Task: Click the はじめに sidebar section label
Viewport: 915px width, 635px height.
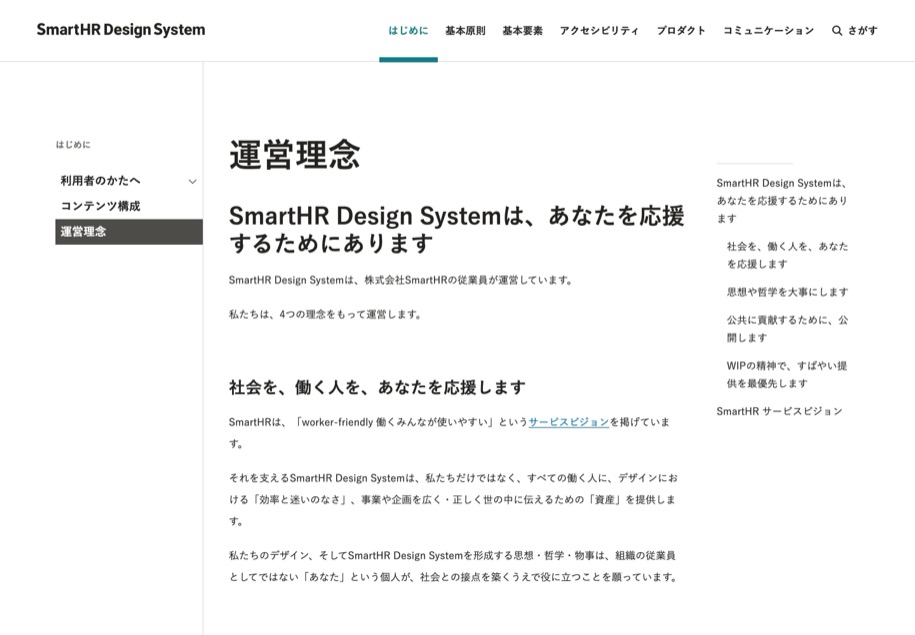Action: click(x=73, y=144)
